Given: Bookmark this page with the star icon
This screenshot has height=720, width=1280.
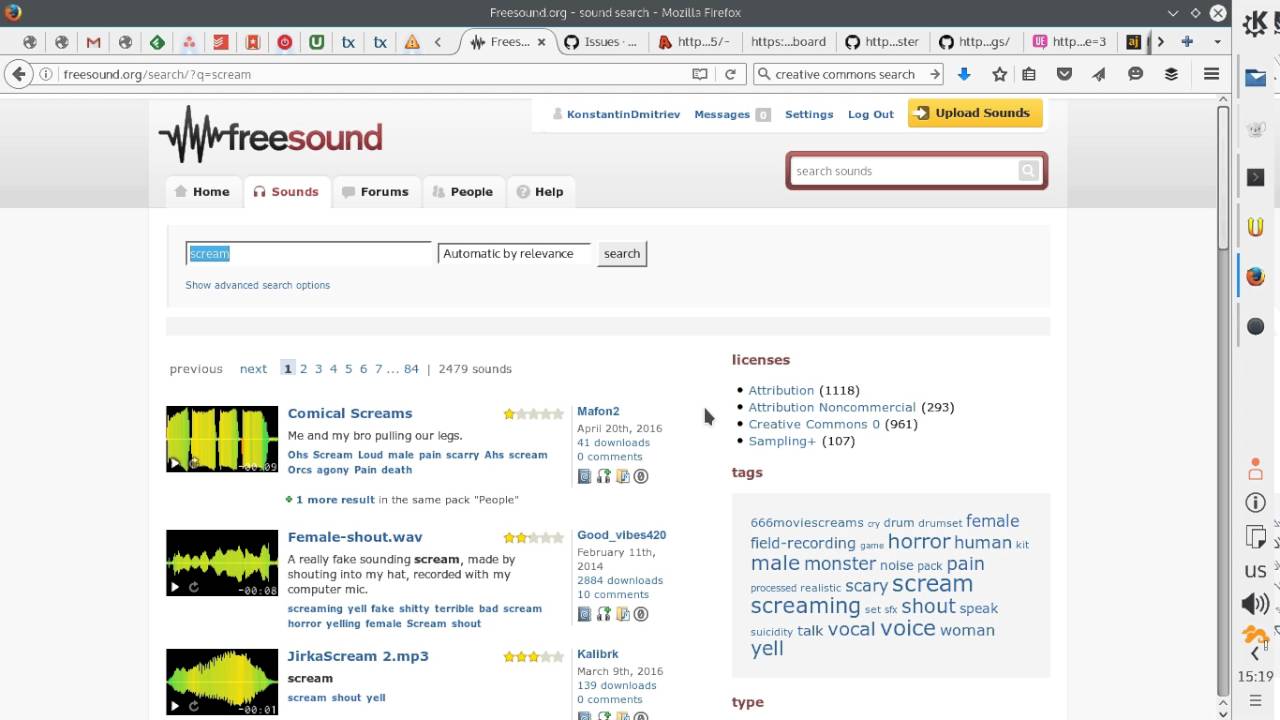Looking at the screenshot, I should click(x=999, y=74).
